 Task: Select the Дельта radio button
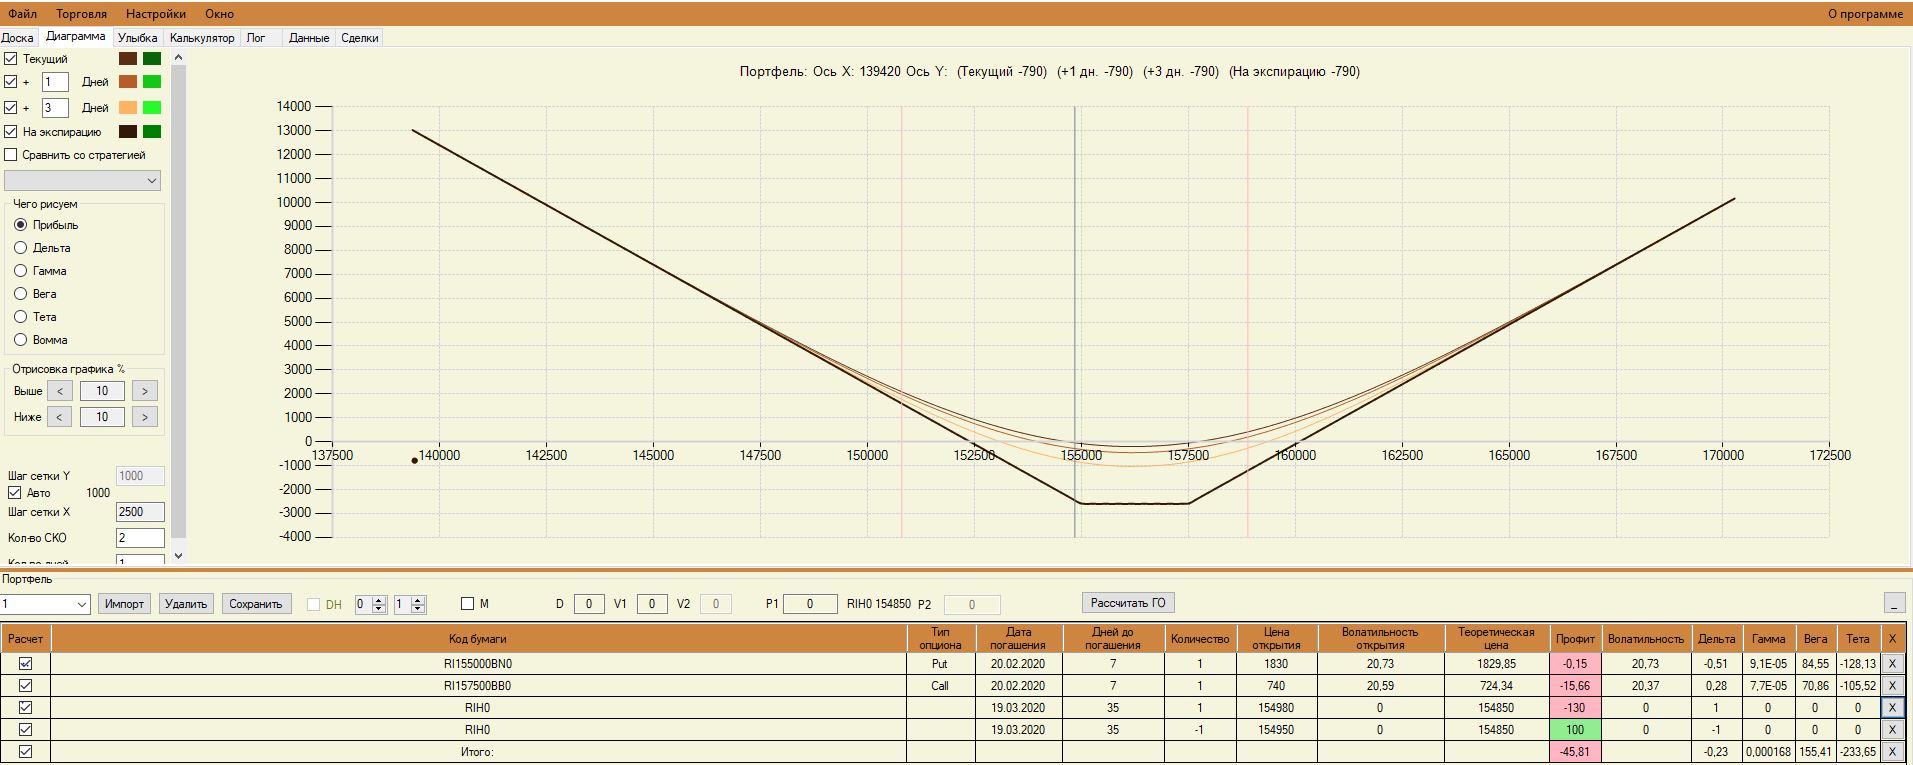21,248
